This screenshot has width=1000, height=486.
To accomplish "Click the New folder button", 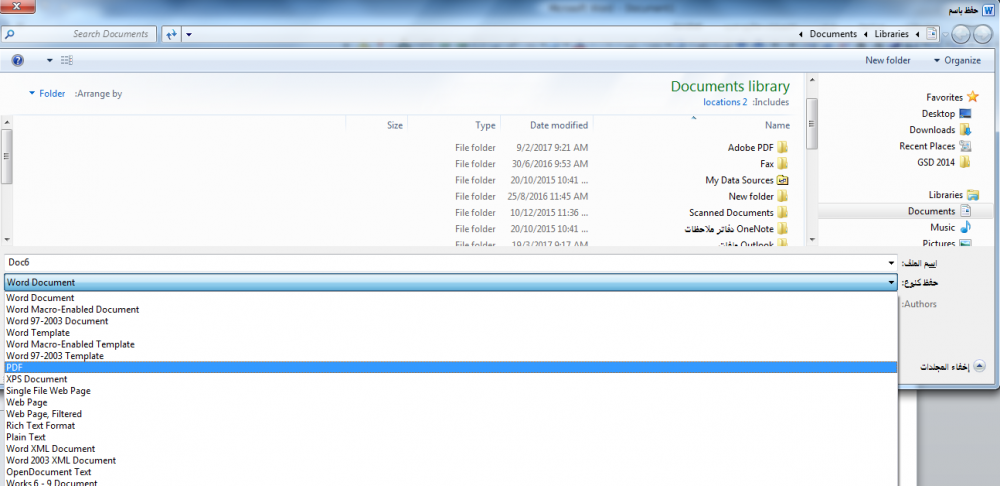I will coord(888,61).
